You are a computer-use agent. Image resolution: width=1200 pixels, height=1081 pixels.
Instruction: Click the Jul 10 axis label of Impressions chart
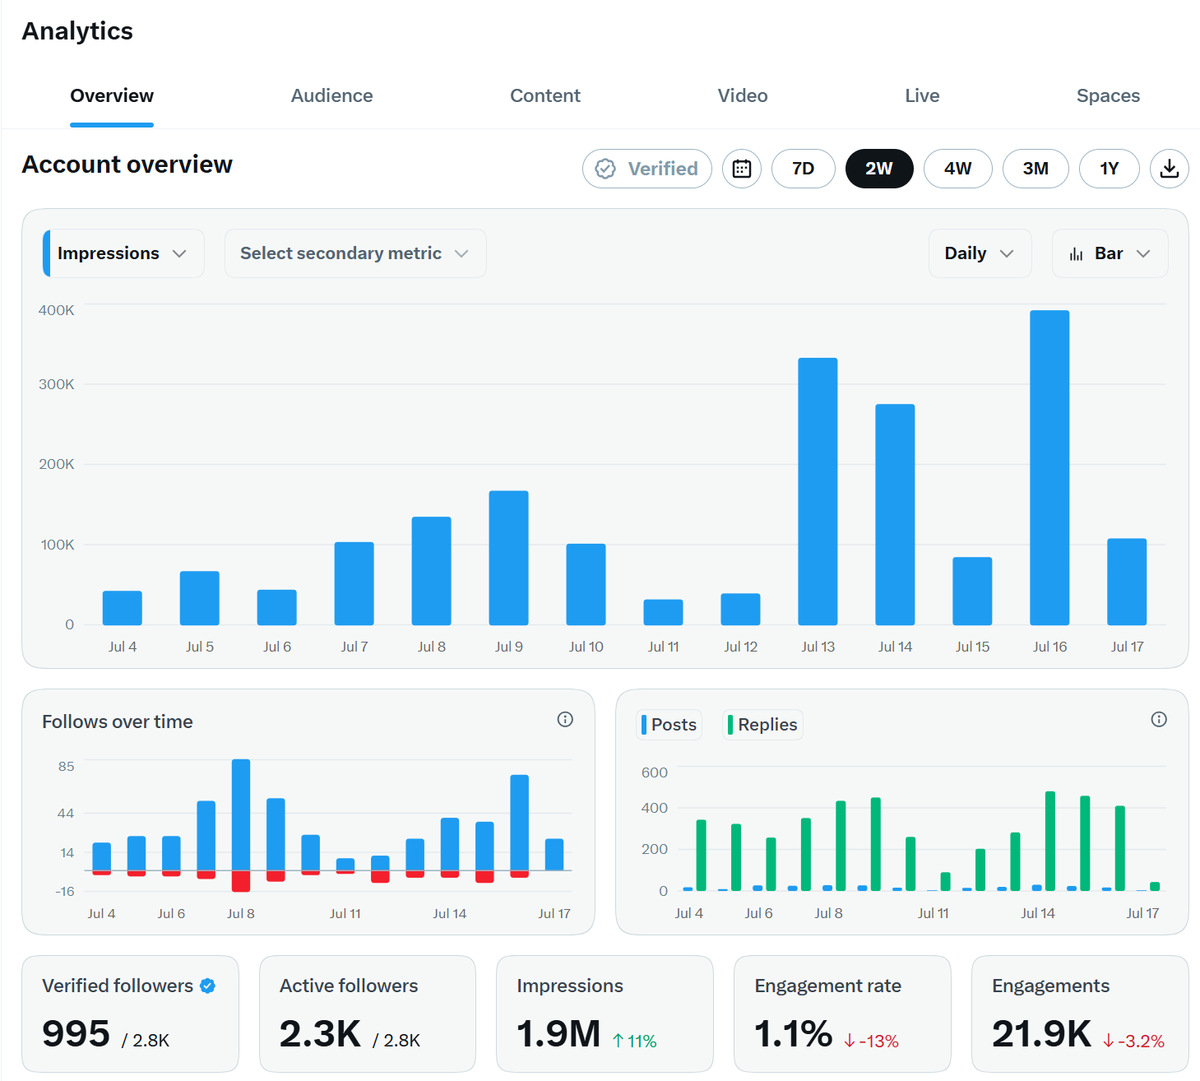(586, 647)
